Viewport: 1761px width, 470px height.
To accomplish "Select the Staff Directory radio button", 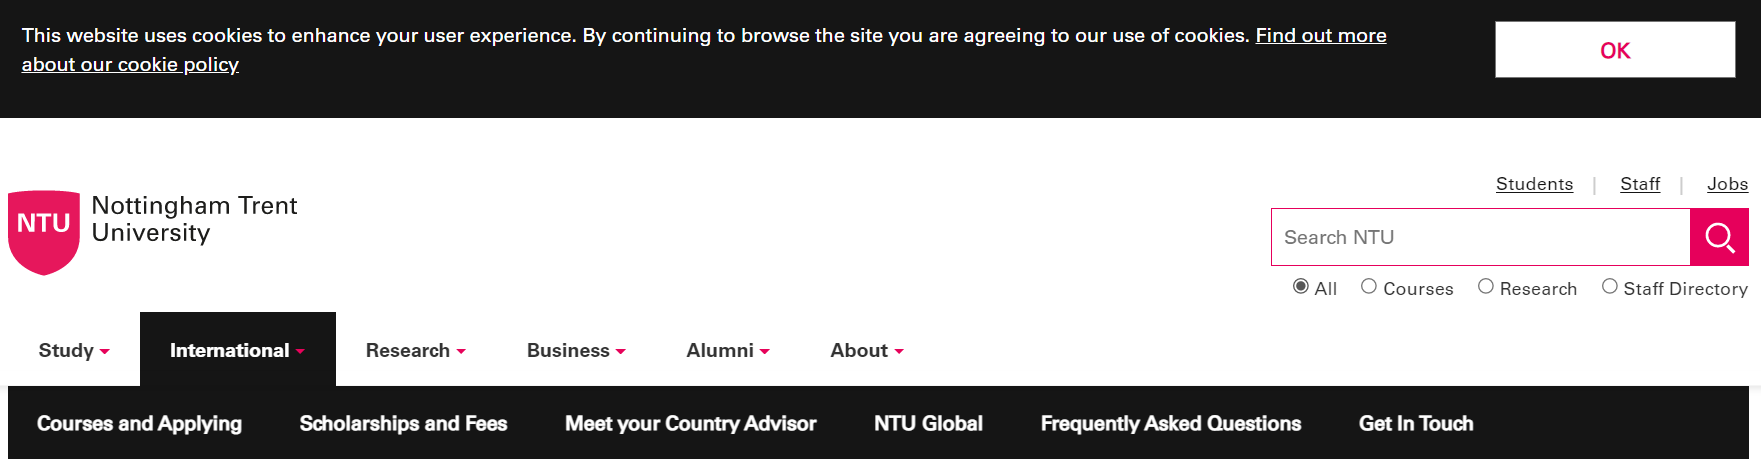I will click(1610, 287).
